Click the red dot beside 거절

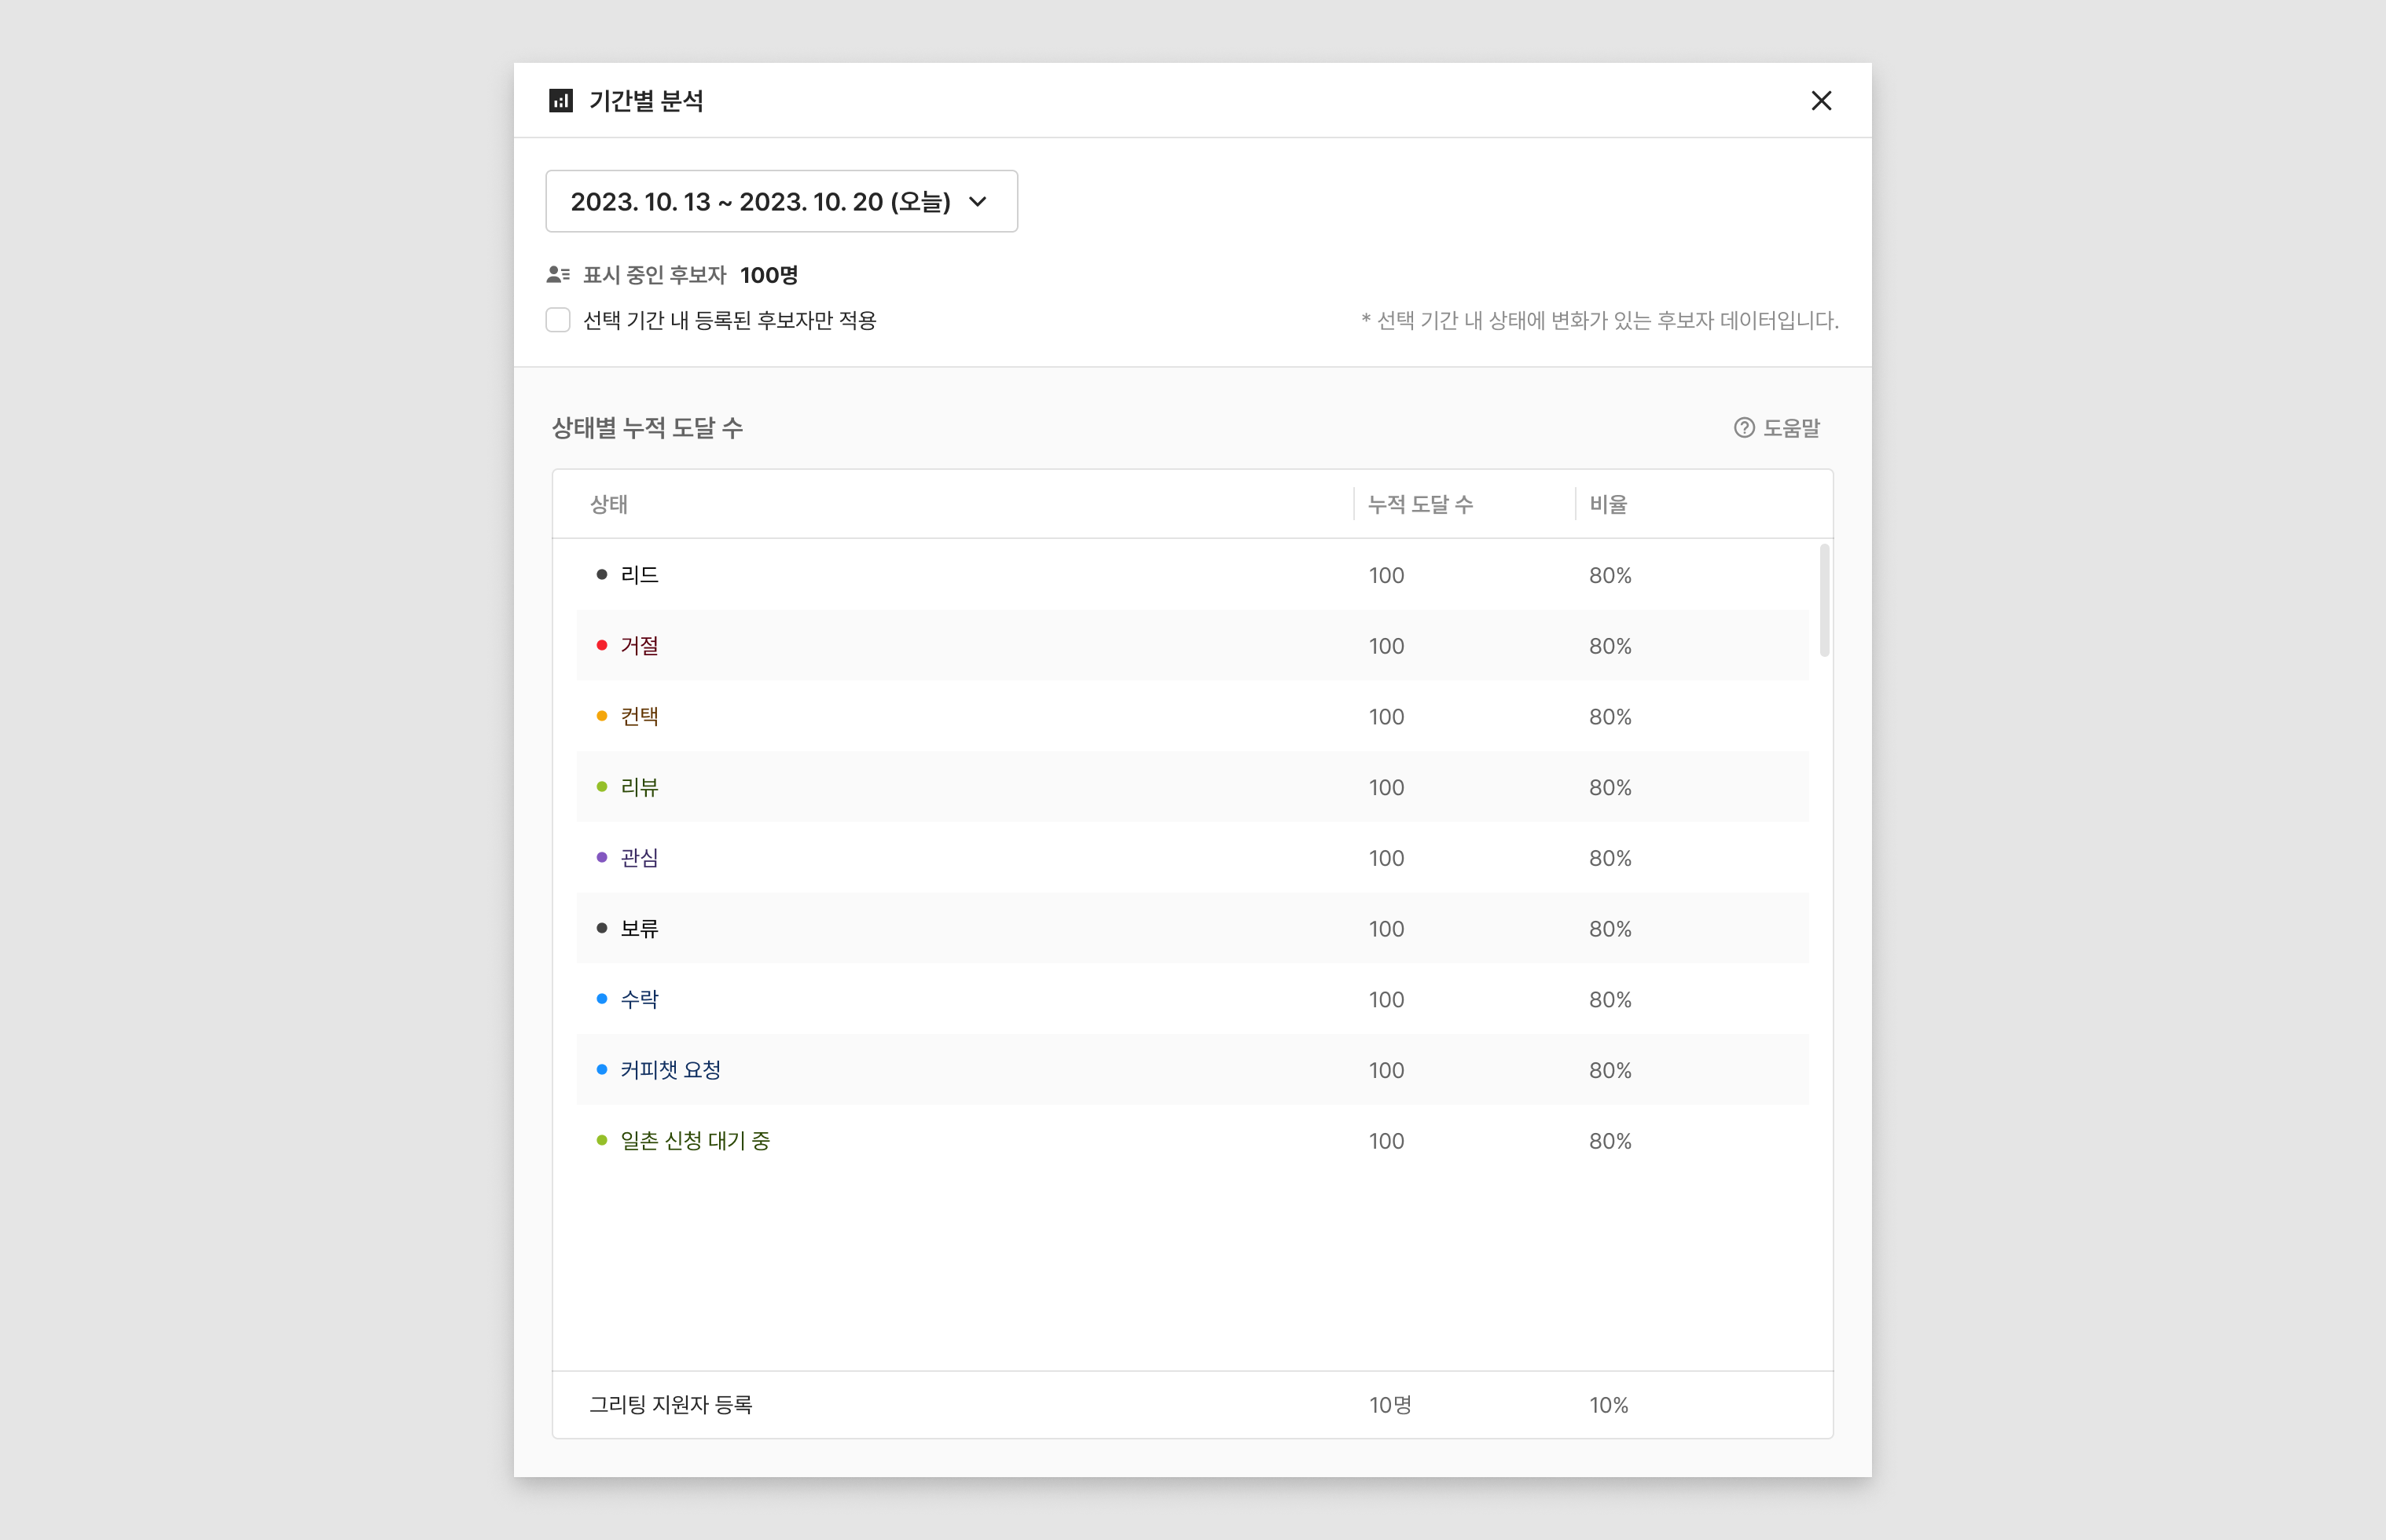tap(602, 646)
